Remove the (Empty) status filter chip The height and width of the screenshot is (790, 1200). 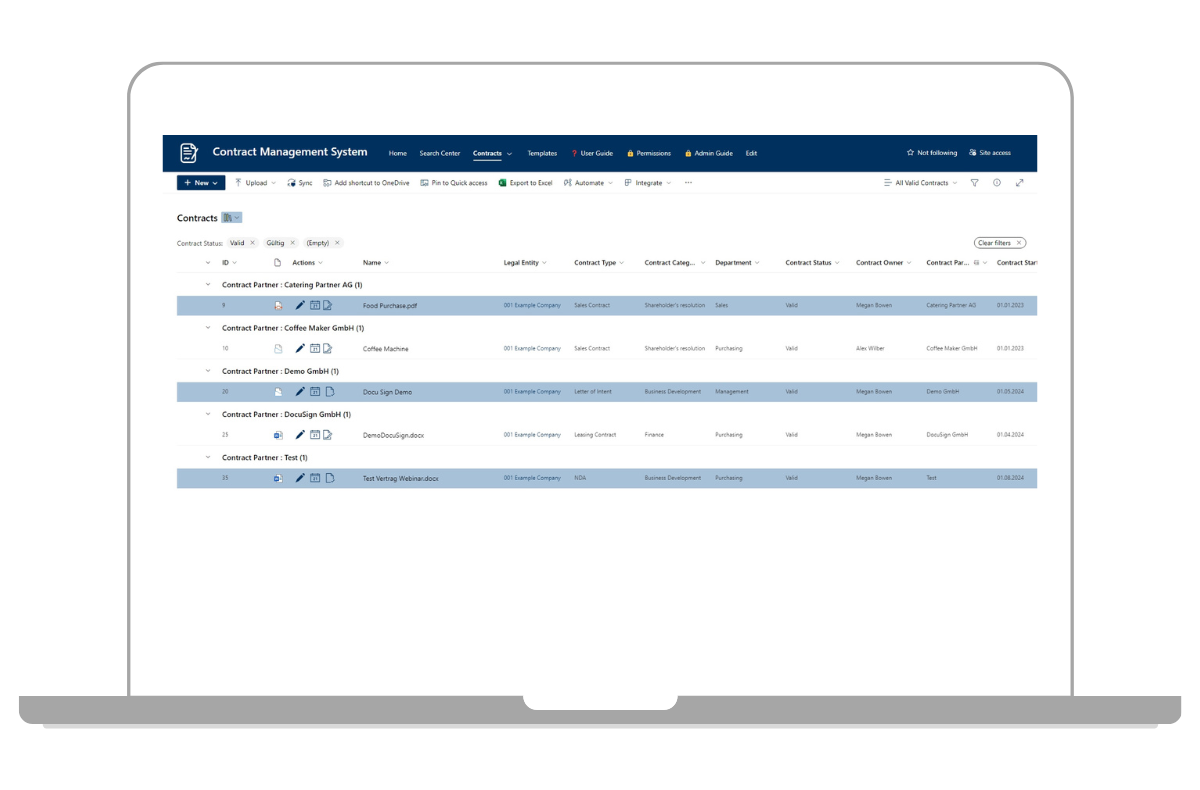click(x=337, y=243)
